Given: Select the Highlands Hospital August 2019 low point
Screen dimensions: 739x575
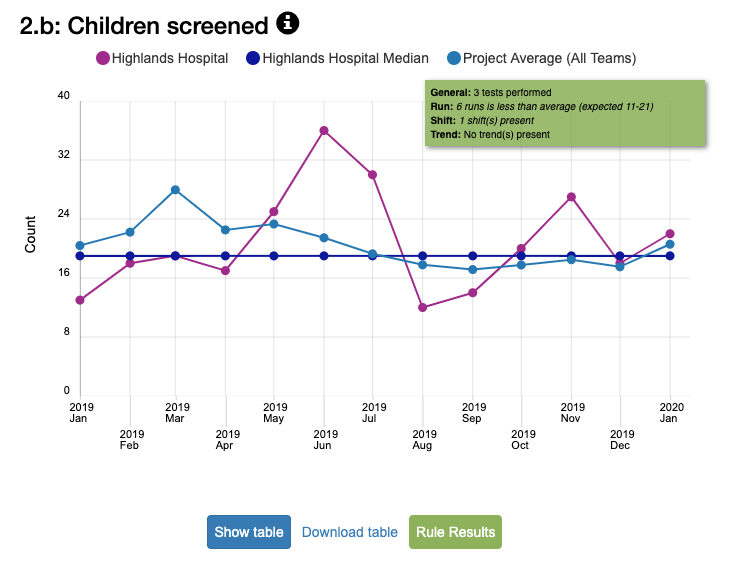Looking at the screenshot, I should click(423, 307).
